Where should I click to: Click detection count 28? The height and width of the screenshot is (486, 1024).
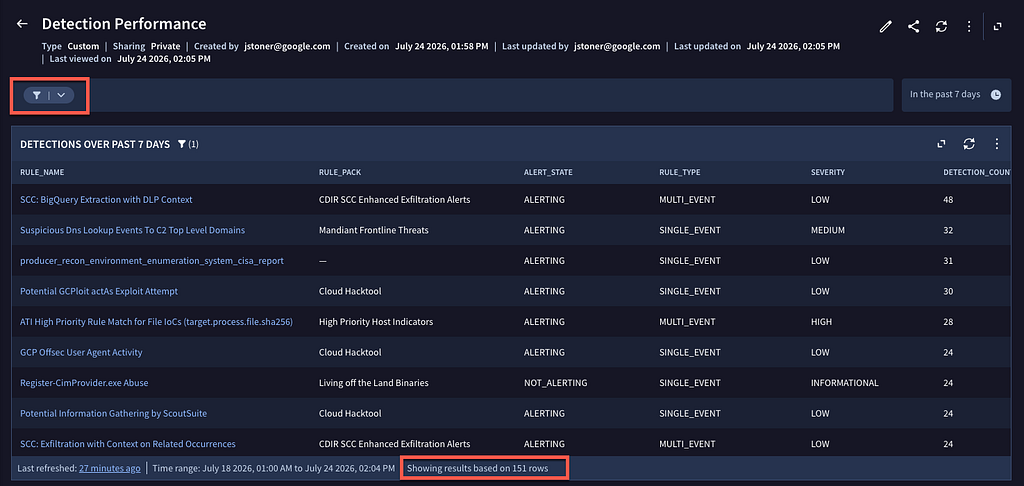948,322
